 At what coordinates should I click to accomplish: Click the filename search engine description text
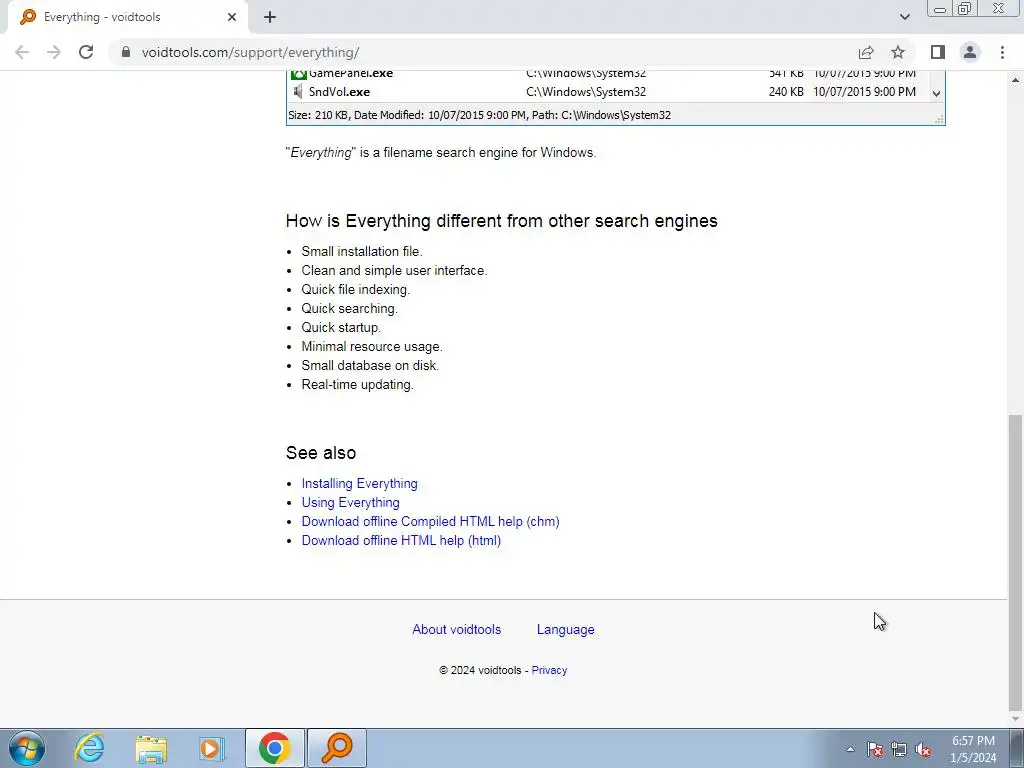point(441,153)
